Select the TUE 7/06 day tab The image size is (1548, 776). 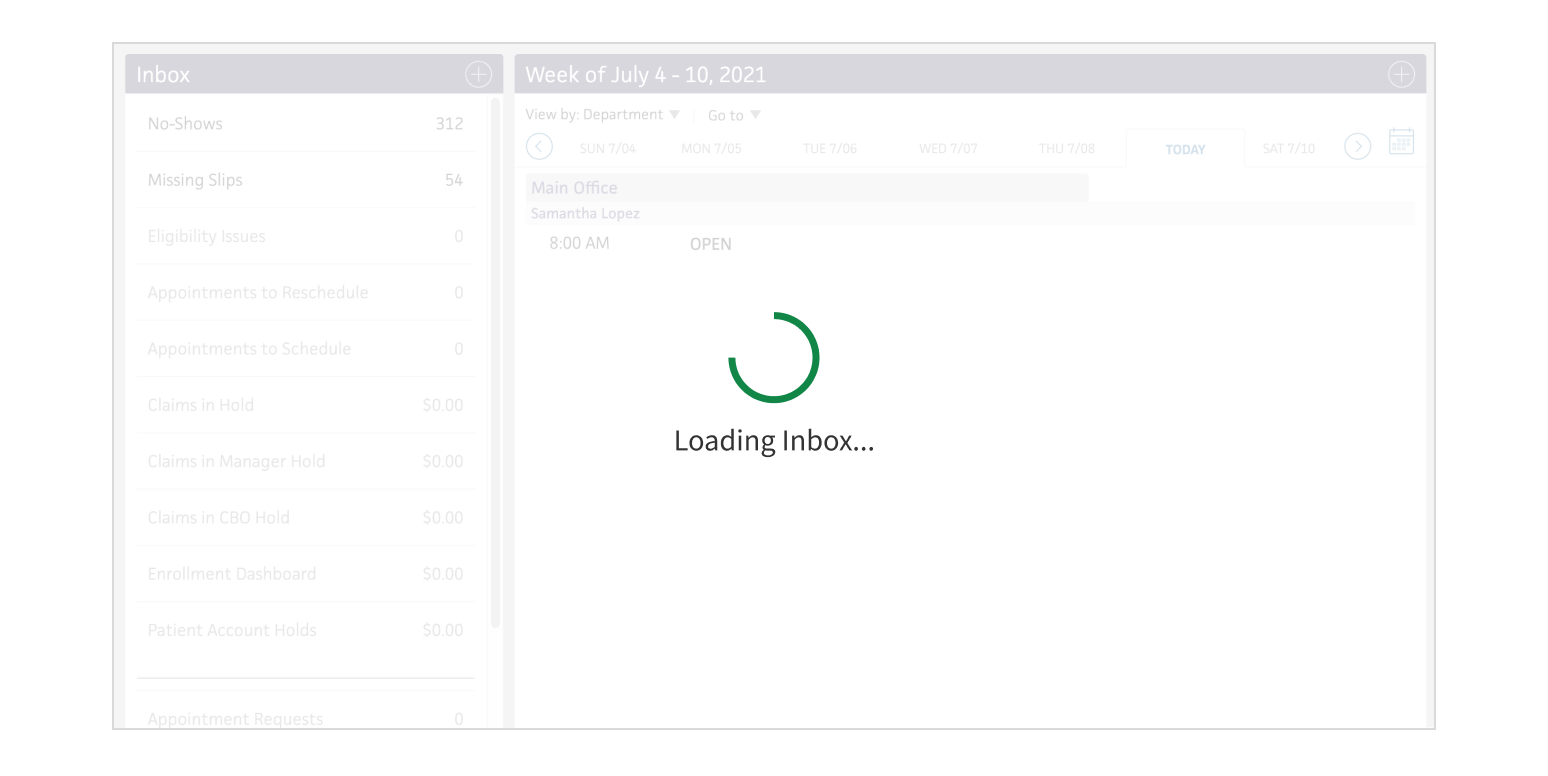pyautogui.click(x=830, y=148)
